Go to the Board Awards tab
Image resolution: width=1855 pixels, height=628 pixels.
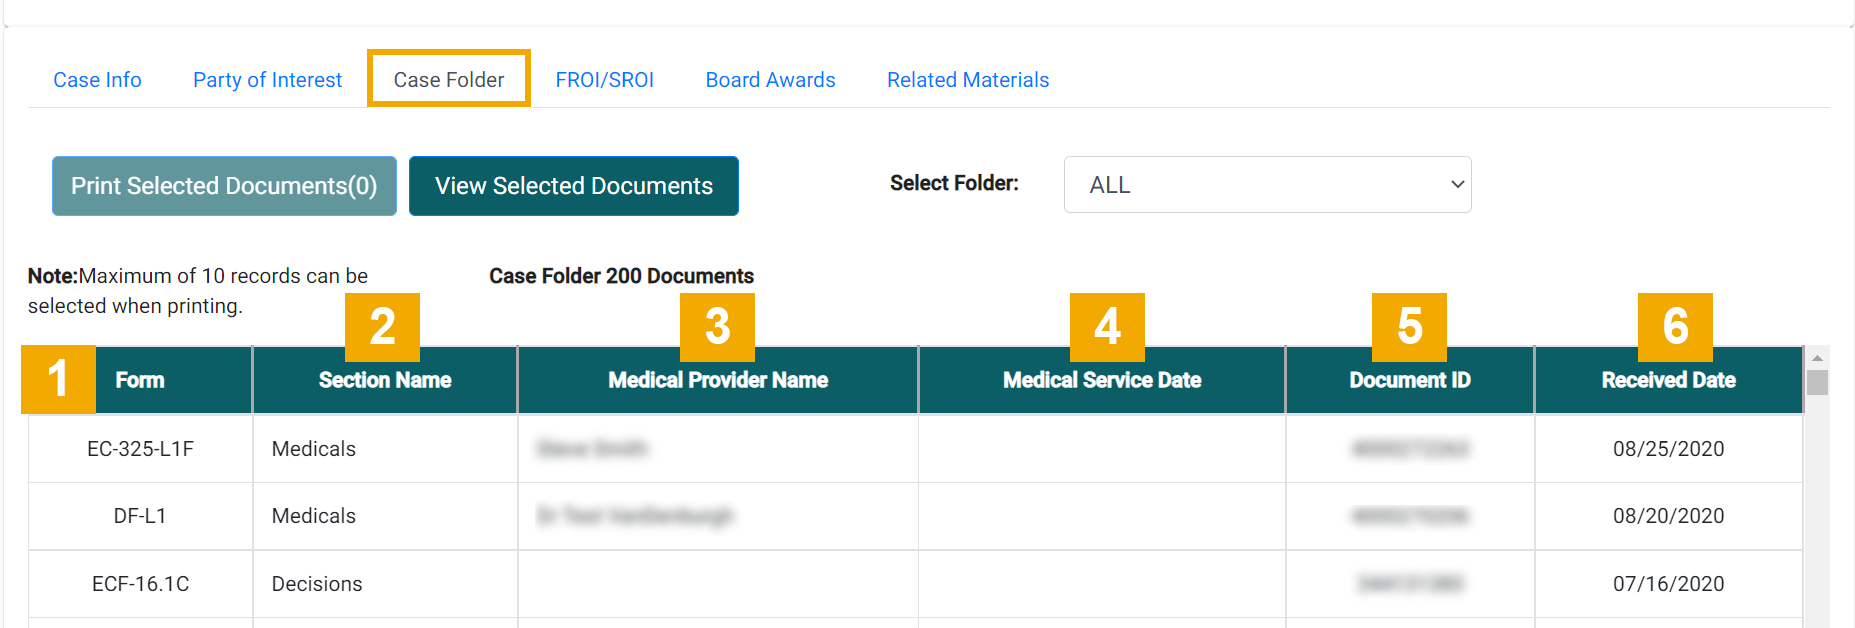[x=770, y=80]
